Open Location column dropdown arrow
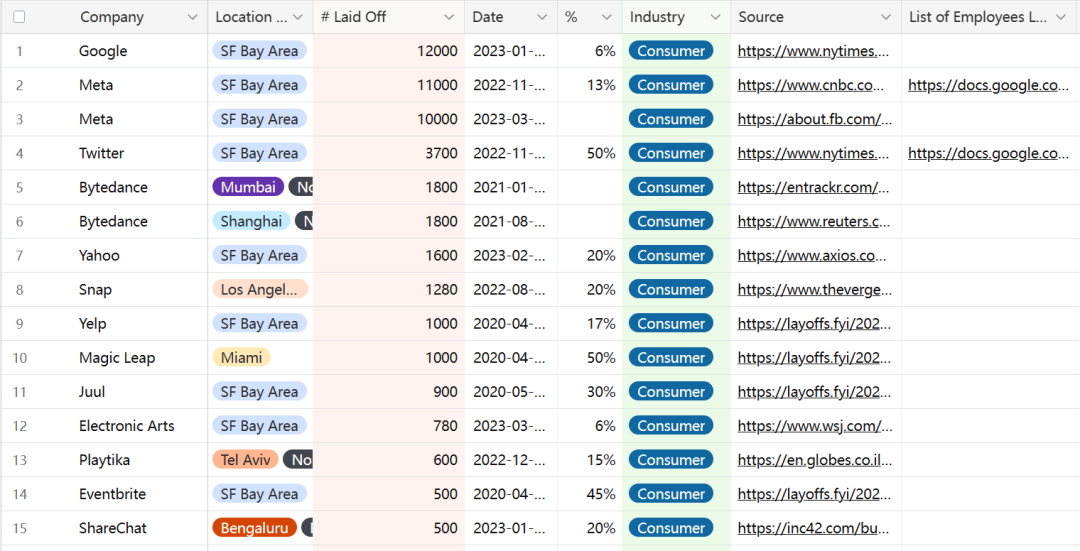This screenshot has width=1080, height=551. pos(298,17)
